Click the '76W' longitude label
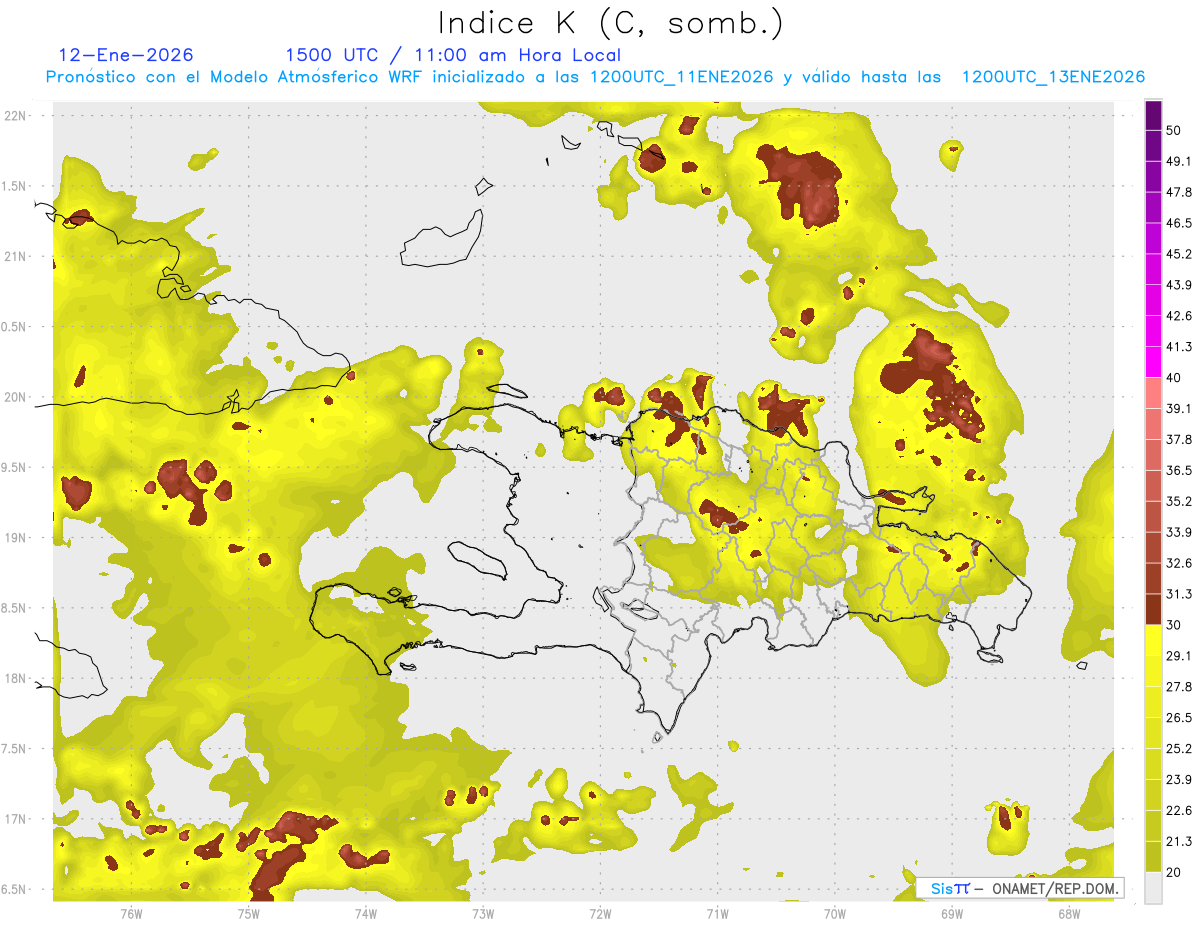 (x=131, y=914)
